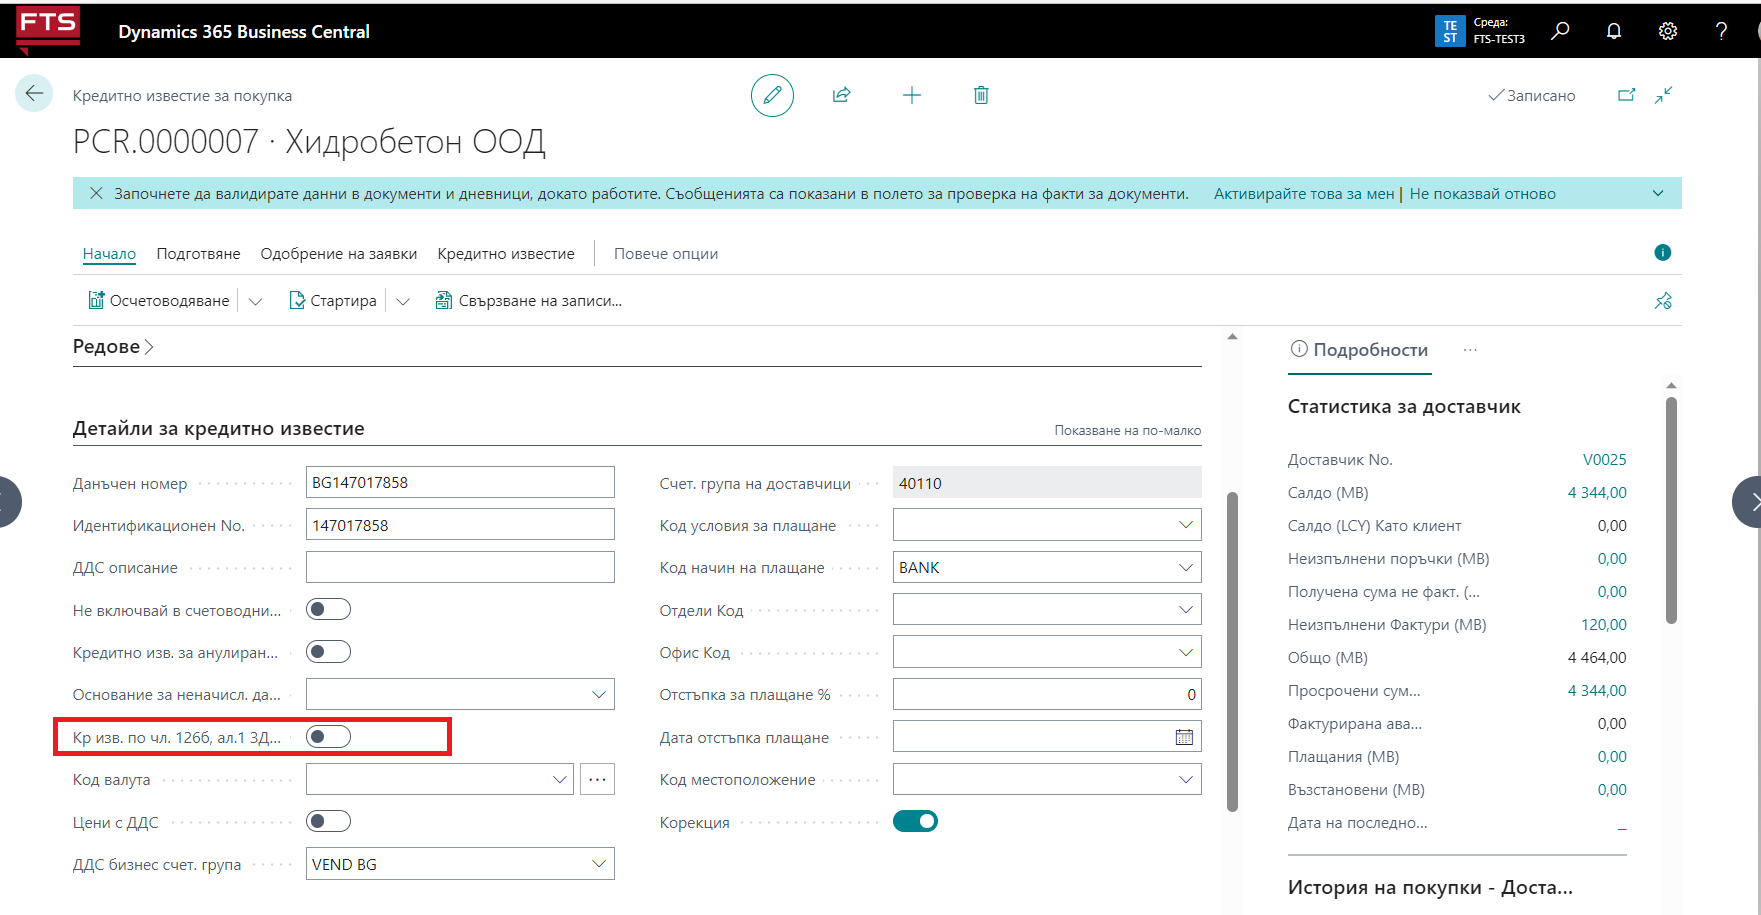
Task: Go back with the left arrow button
Action: click(x=34, y=94)
